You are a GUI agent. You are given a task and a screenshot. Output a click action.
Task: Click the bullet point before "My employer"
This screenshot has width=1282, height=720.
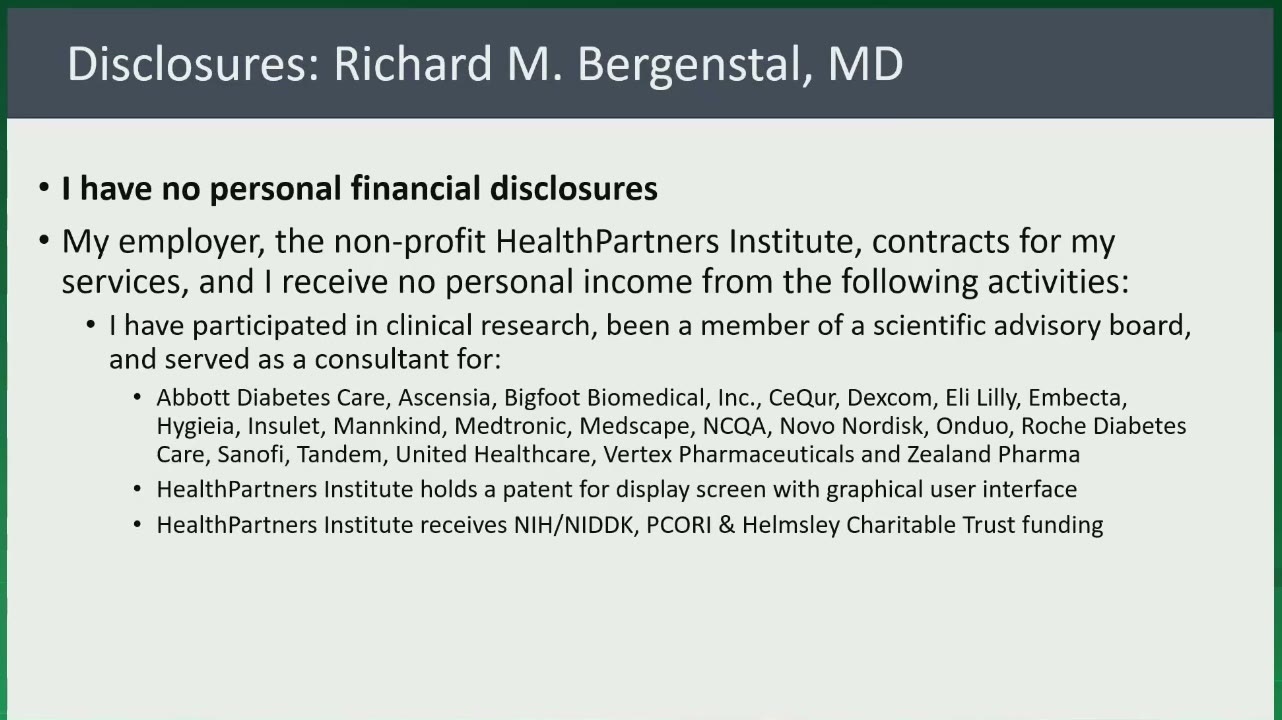click(x=44, y=242)
